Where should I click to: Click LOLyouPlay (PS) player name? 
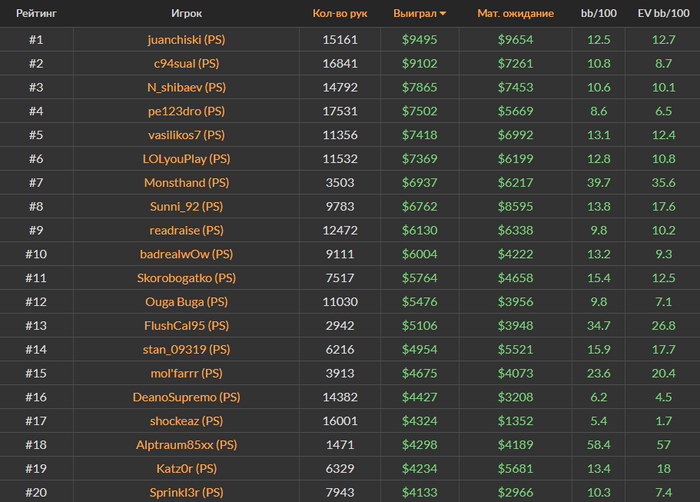click(x=186, y=159)
